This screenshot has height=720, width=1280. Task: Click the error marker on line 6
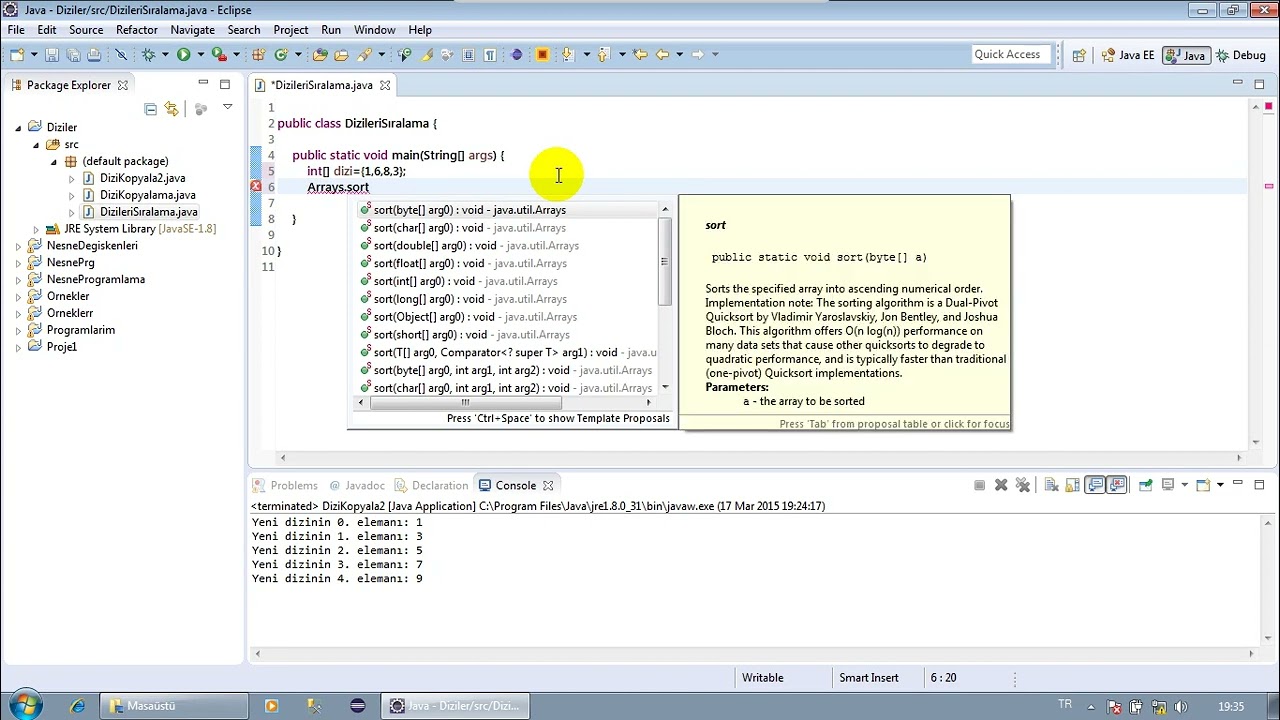(256, 187)
